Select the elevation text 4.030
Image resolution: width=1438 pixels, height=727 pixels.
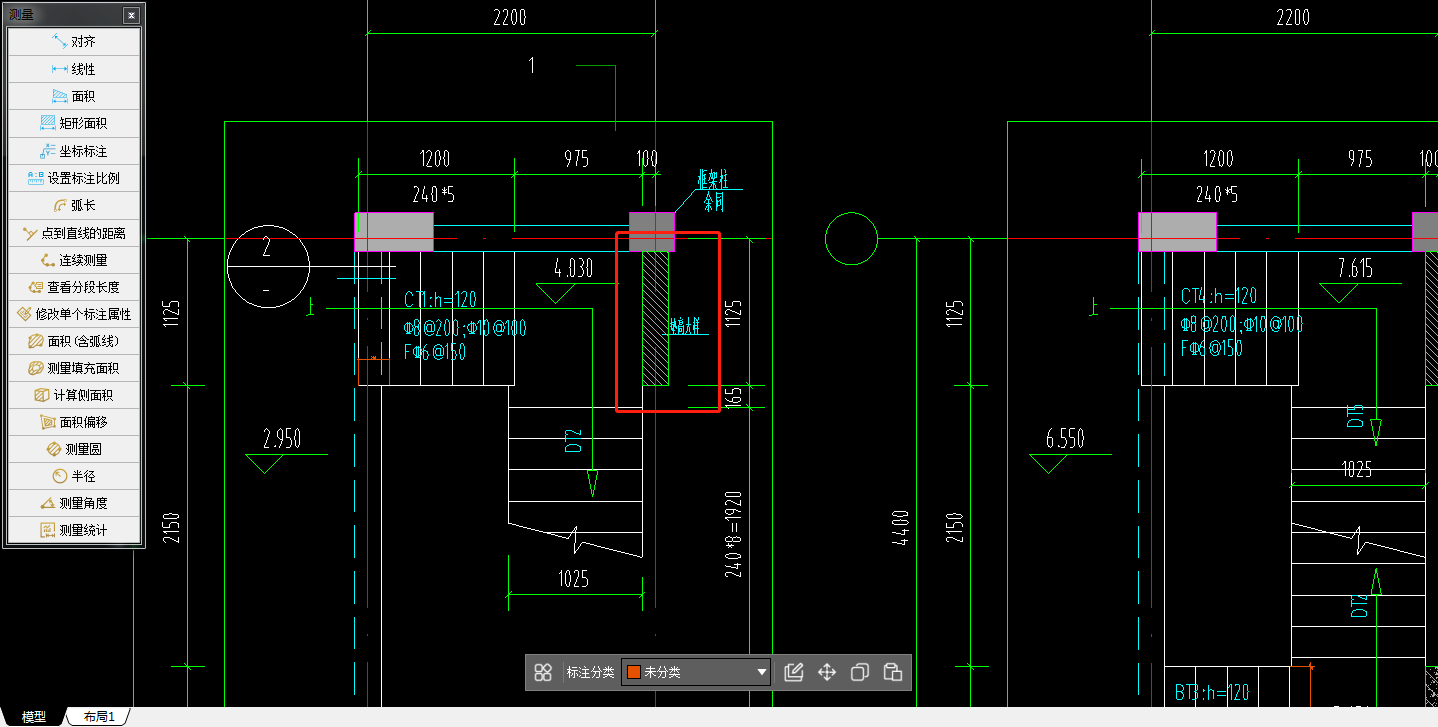pos(573,268)
